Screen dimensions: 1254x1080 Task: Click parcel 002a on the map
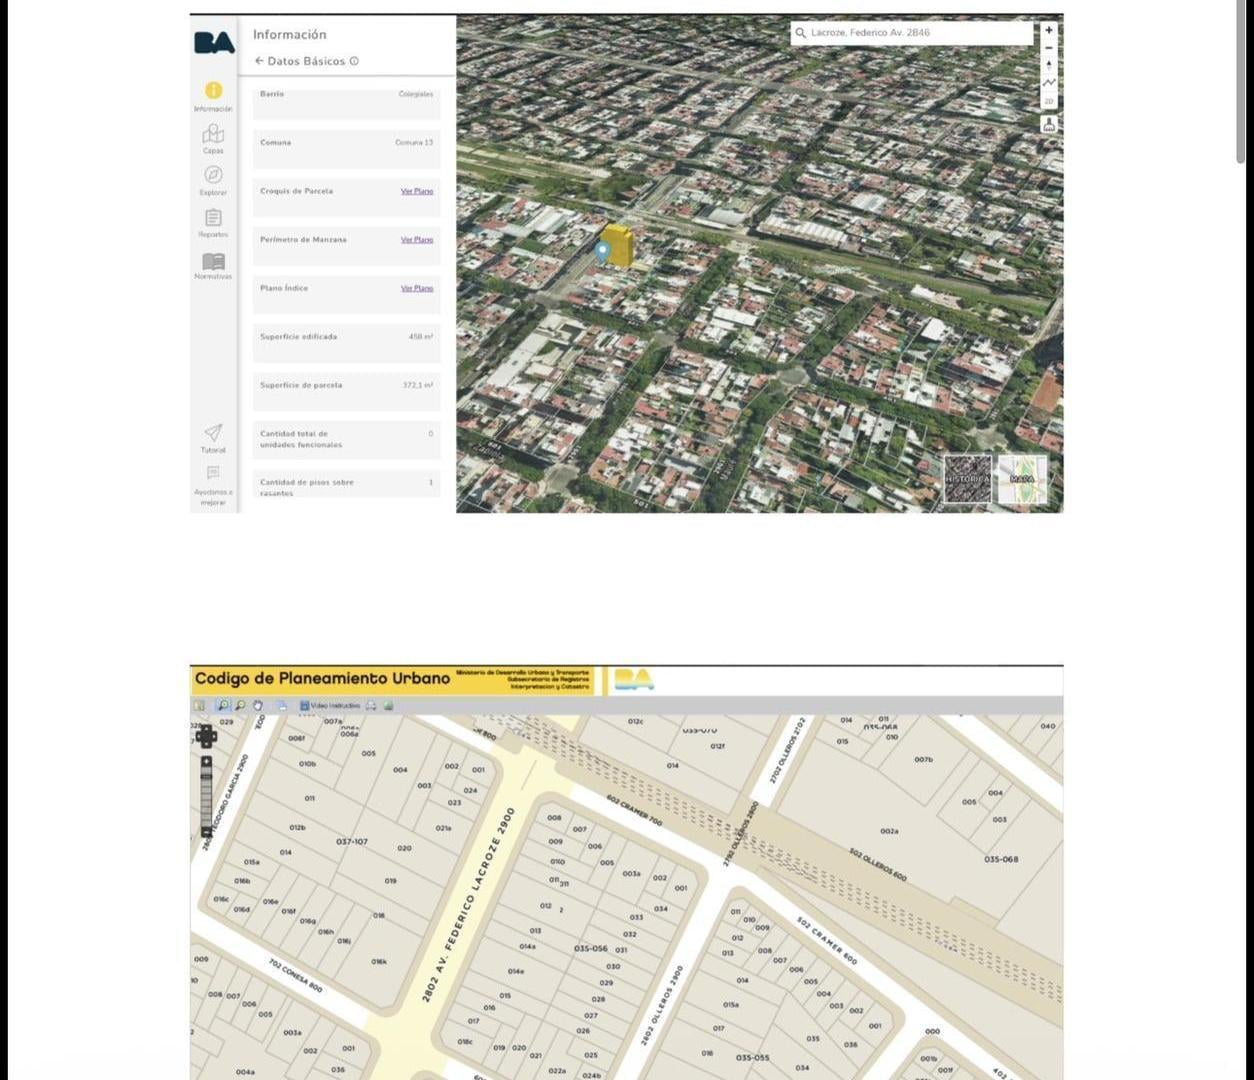889,831
